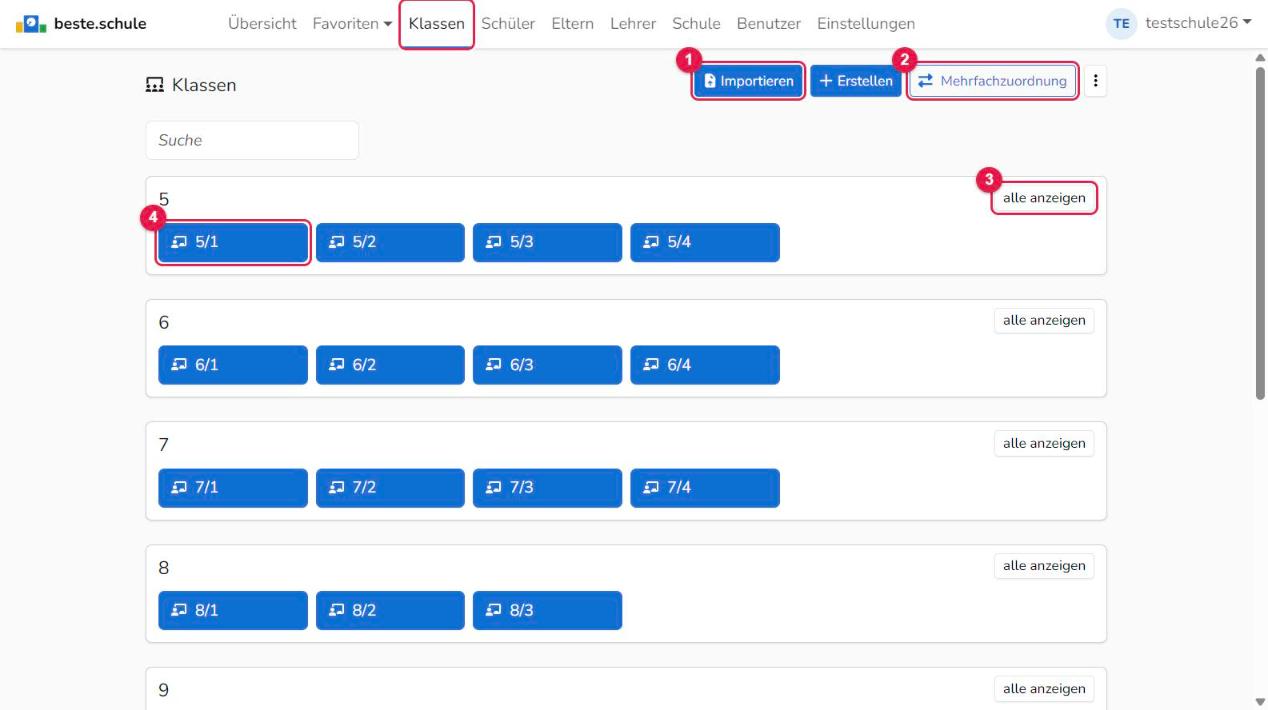Select class 7/3 tile
The height and width of the screenshot is (710, 1268).
[547, 488]
